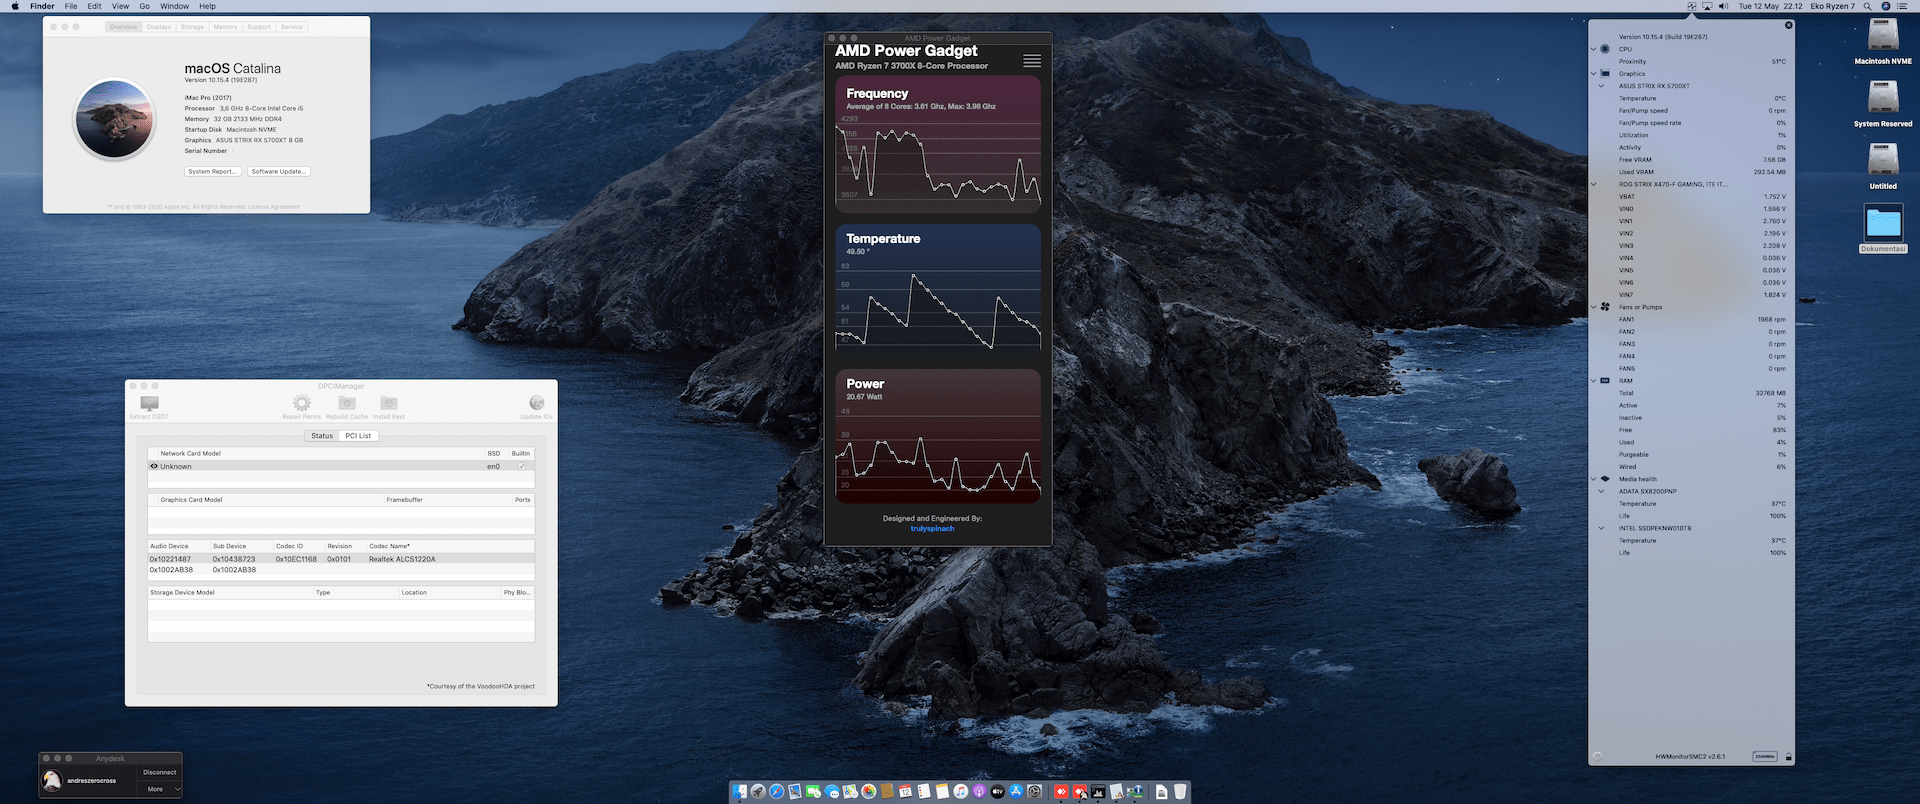Image resolution: width=1920 pixels, height=804 pixels.
Task: Click the lock icon in HWMonitorSMC2 footer
Action: tap(1788, 757)
